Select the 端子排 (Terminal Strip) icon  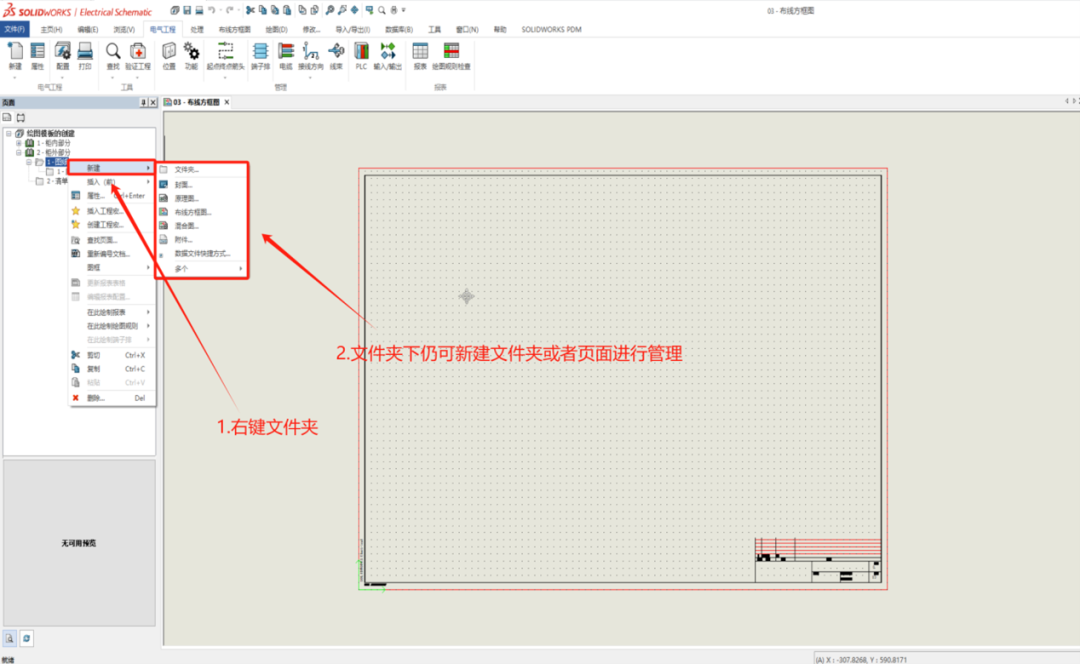(262, 51)
